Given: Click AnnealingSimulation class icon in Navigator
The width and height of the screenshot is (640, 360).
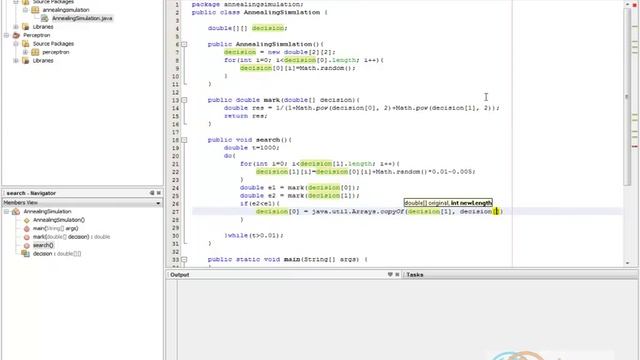Looking at the screenshot, I should point(16,211).
